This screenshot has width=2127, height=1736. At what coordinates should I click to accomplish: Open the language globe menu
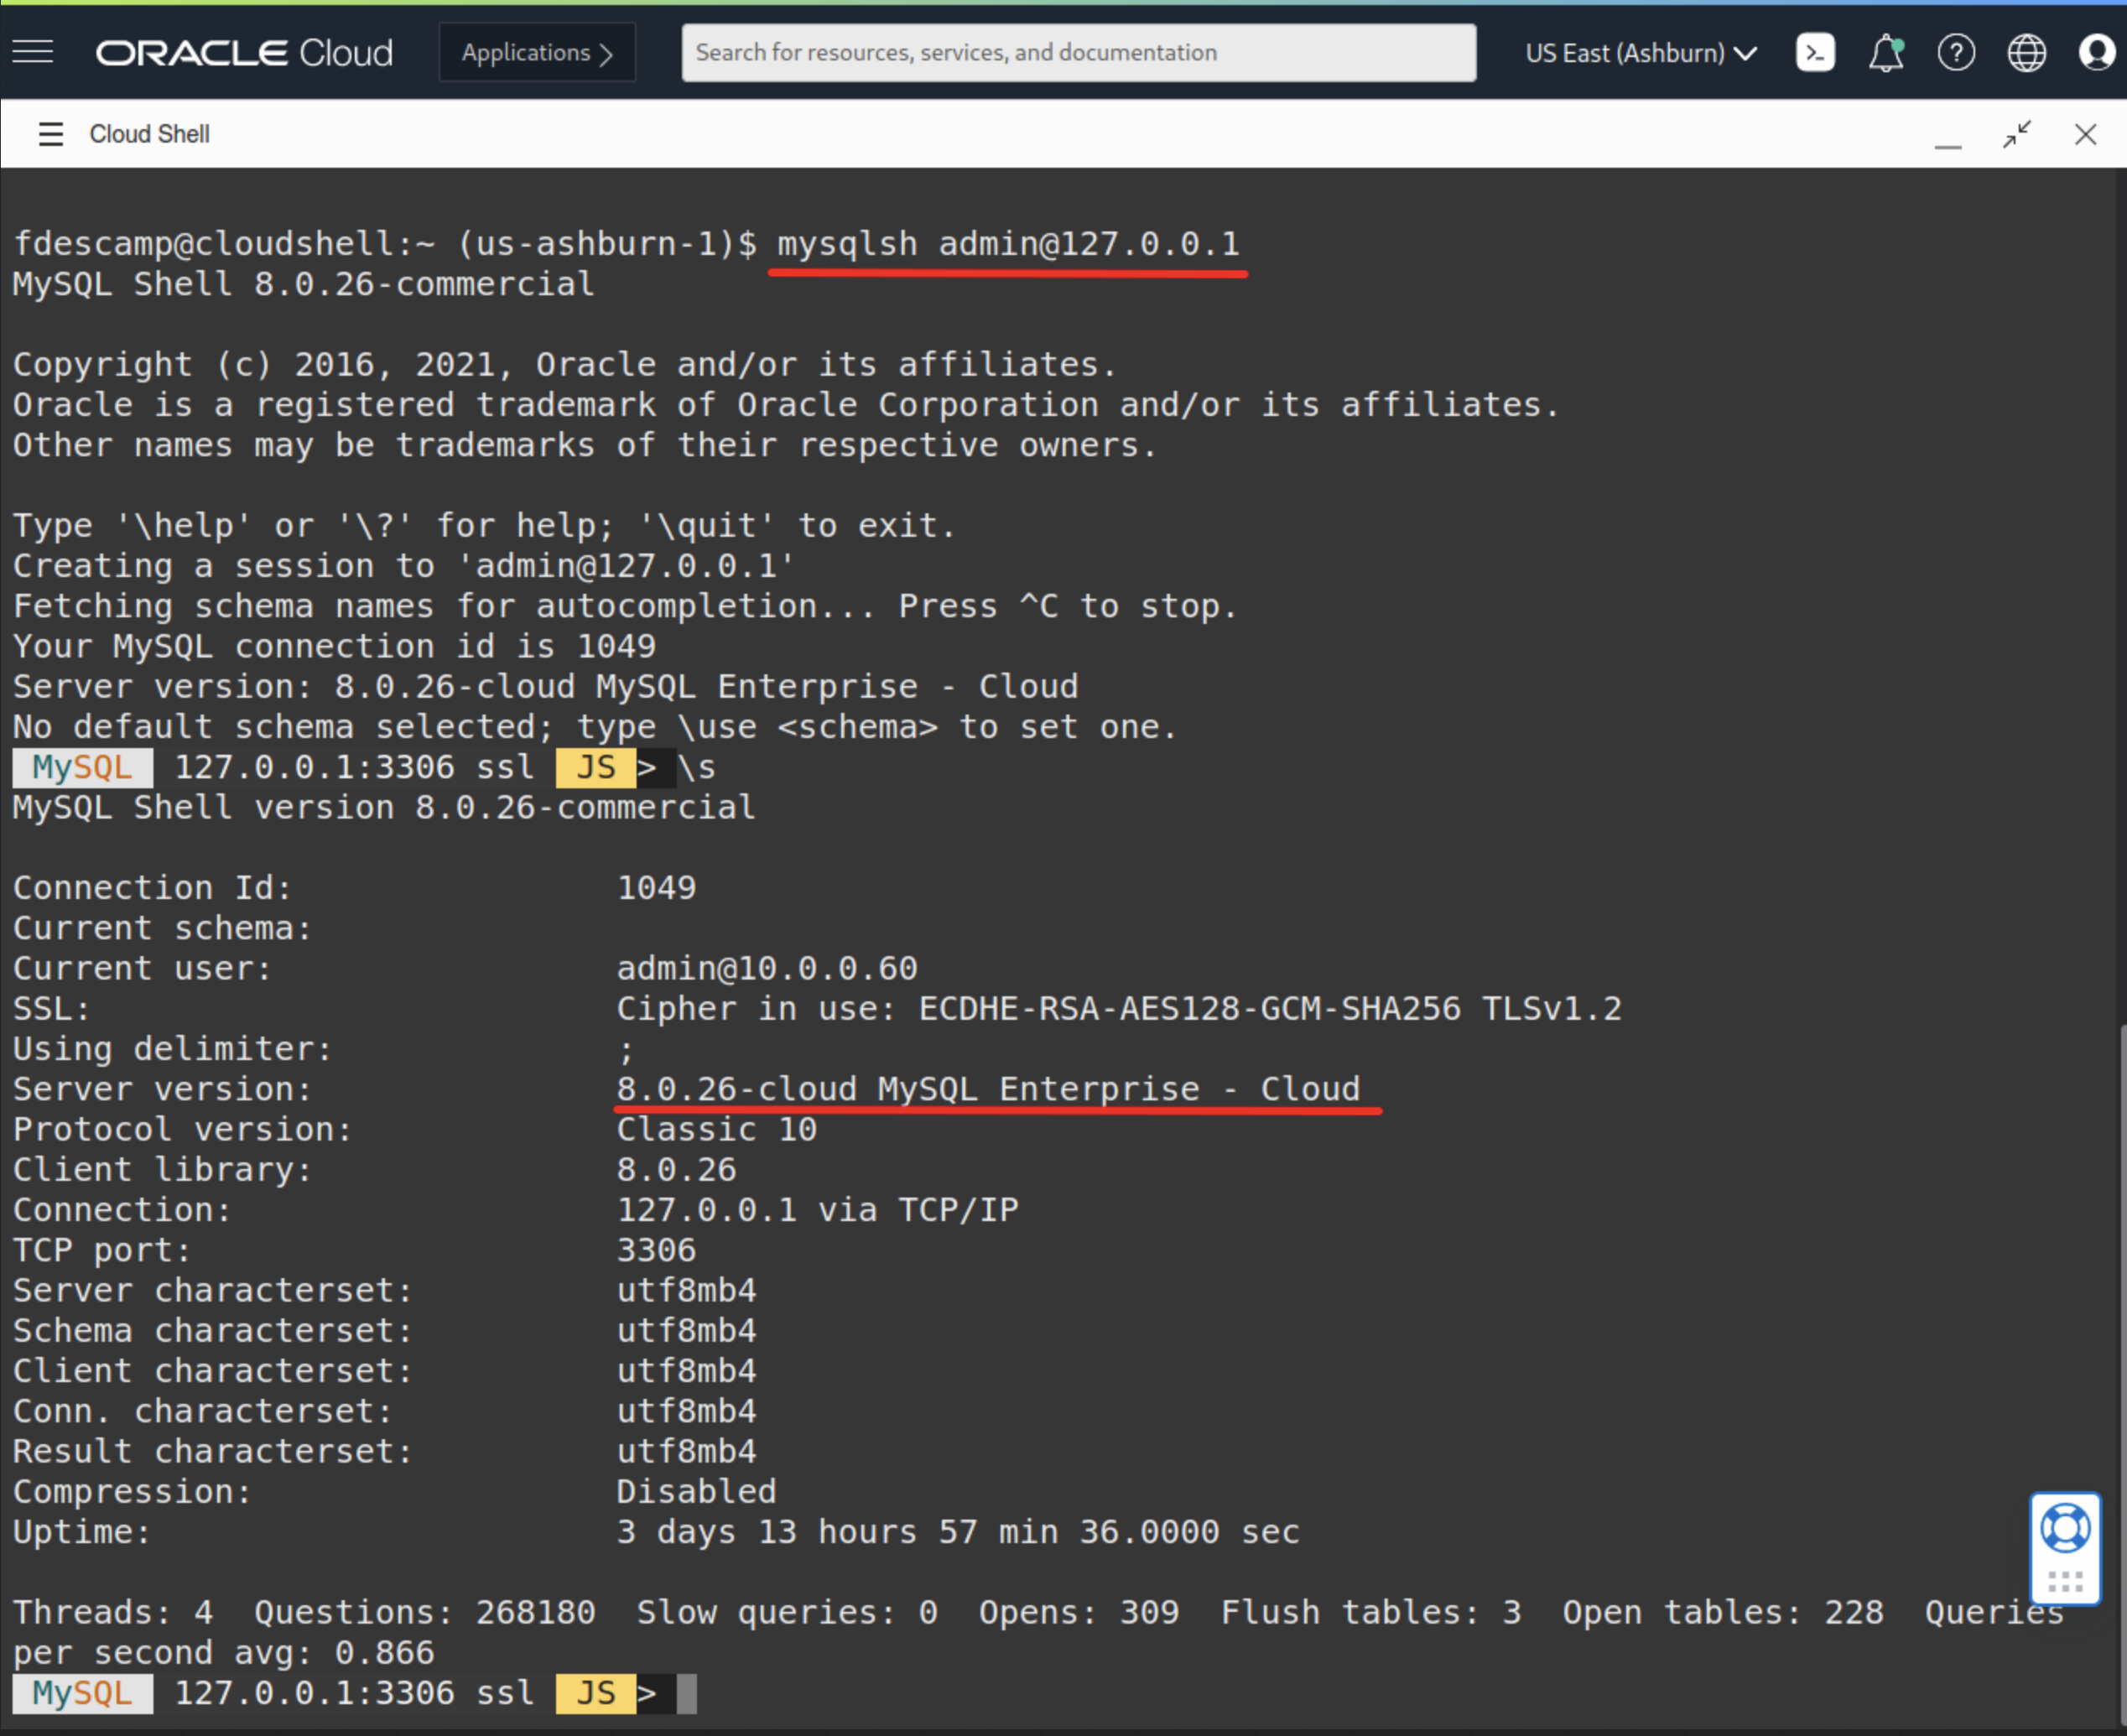click(2026, 53)
